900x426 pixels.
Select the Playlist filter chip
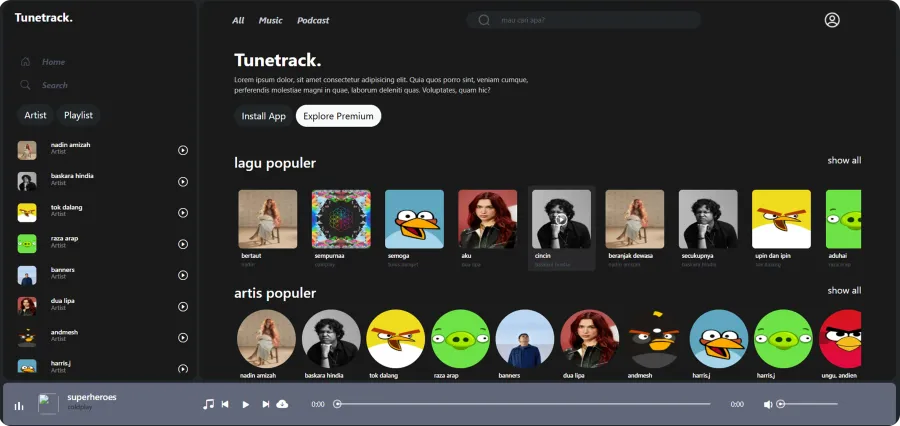(78, 115)
